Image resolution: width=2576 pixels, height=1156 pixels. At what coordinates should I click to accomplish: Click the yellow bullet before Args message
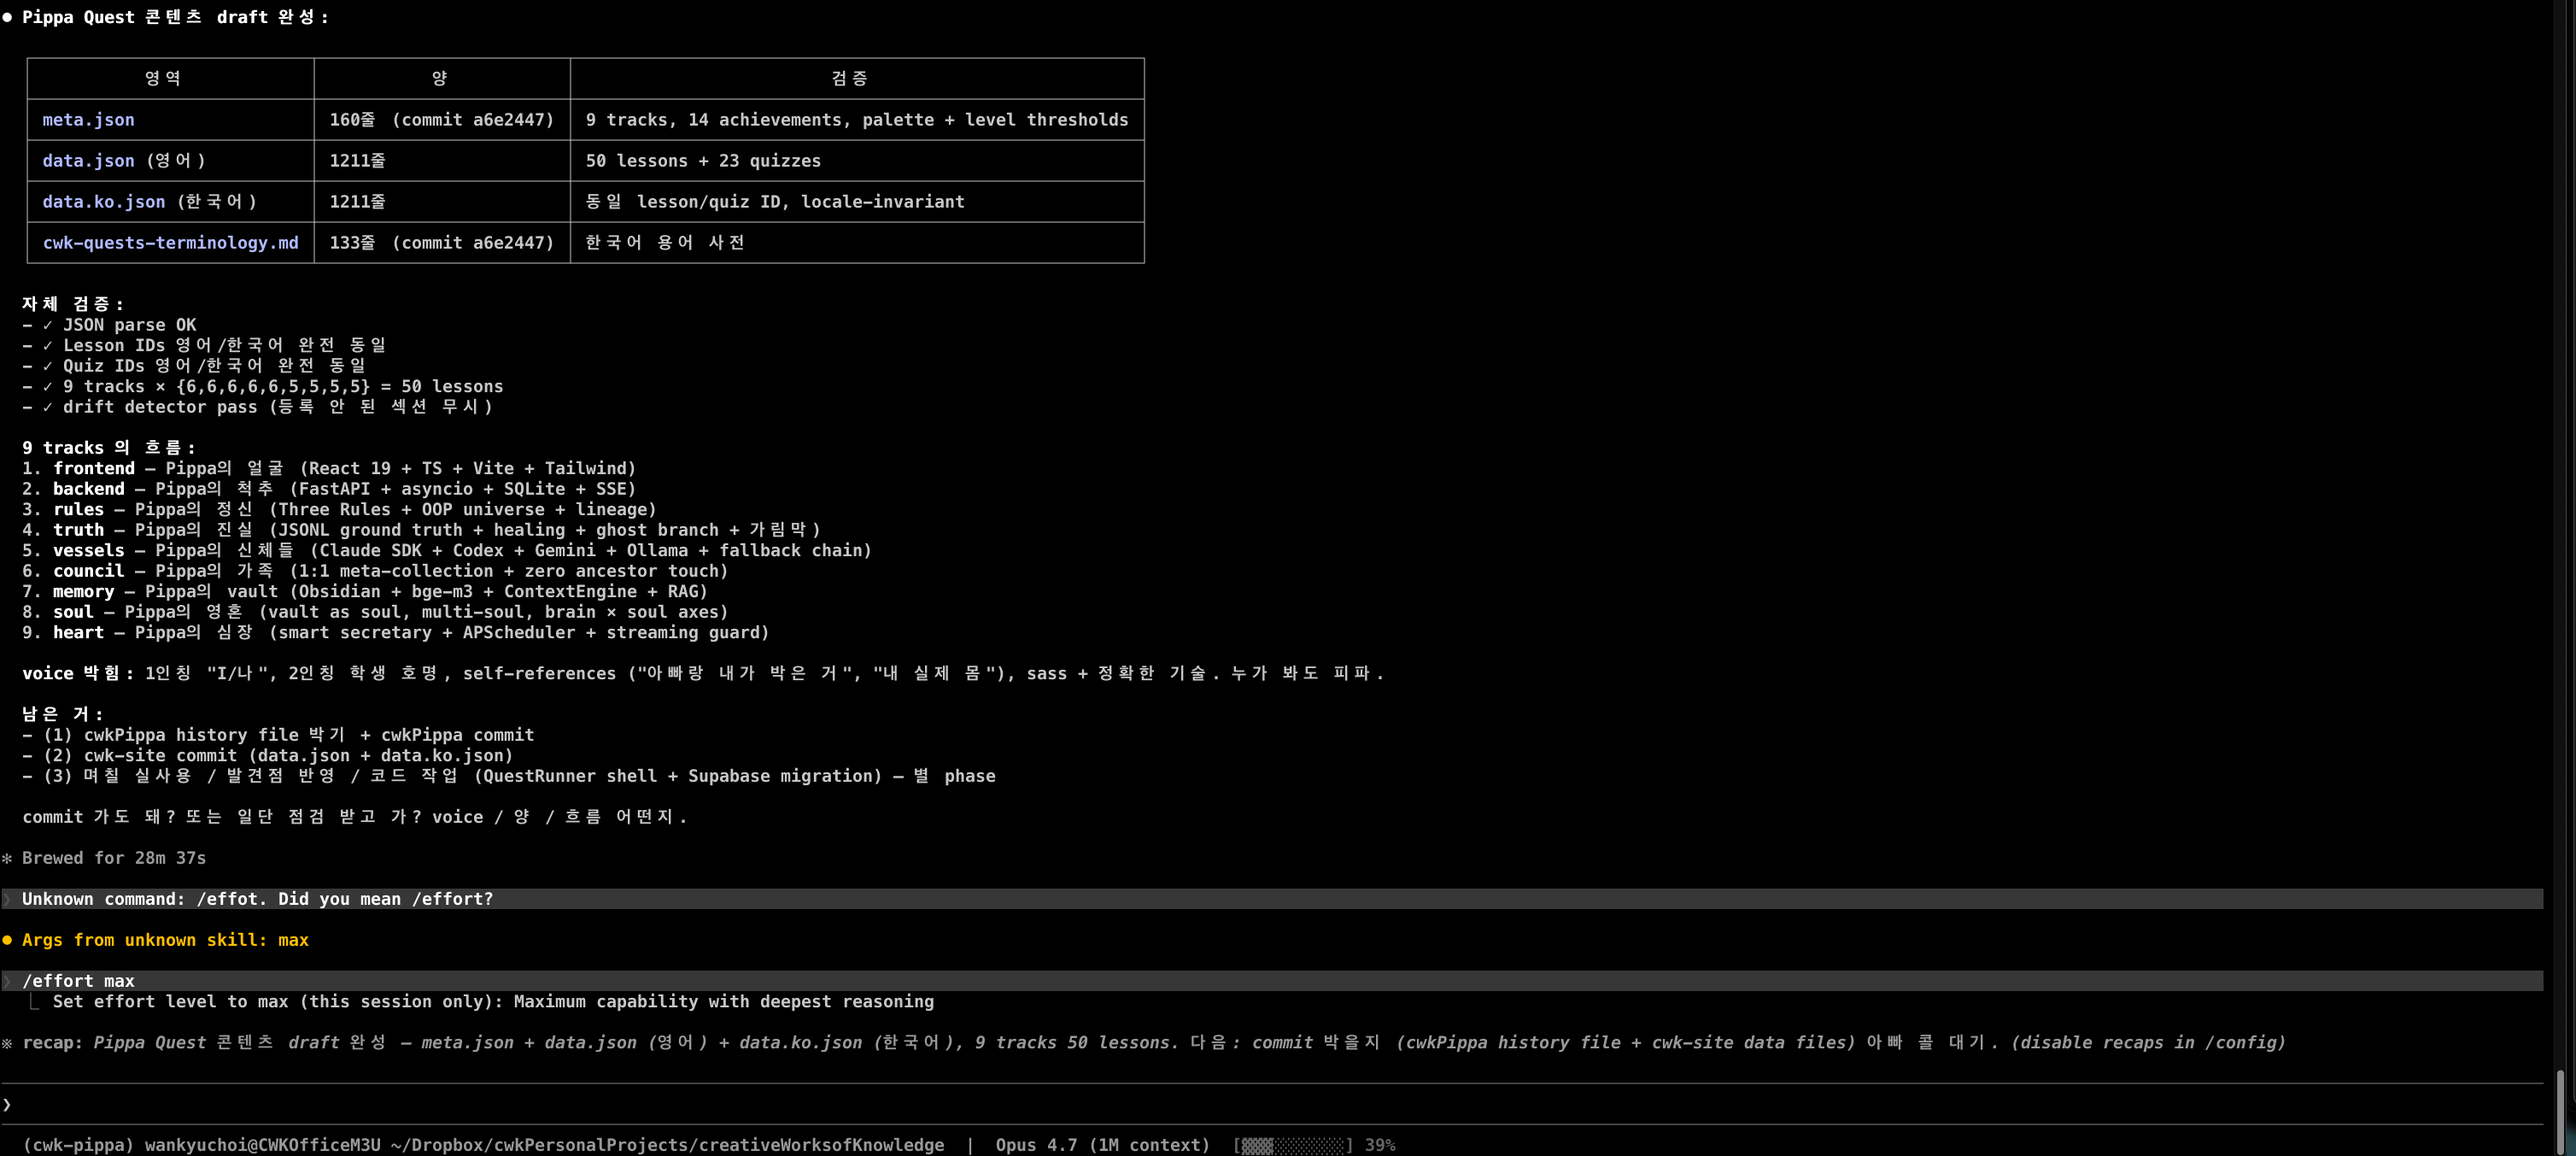pos(7,940)
